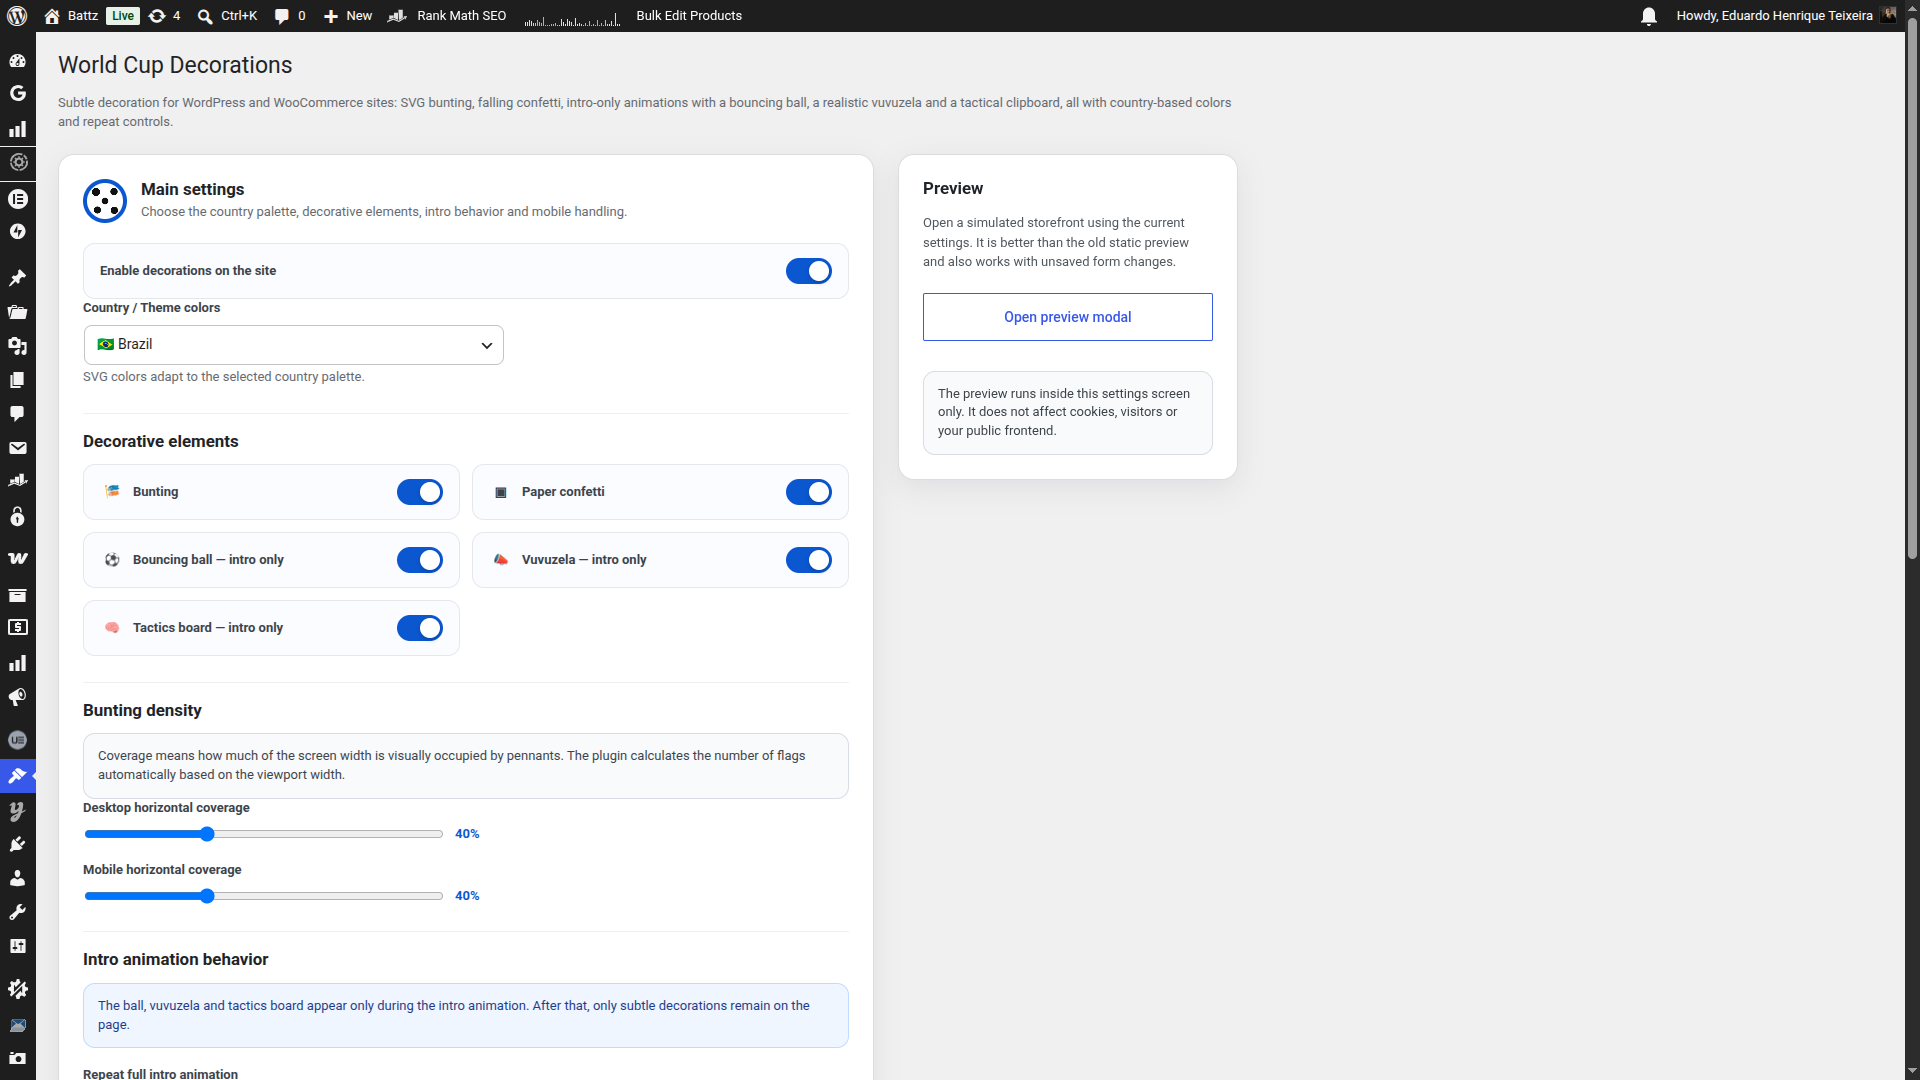Open the Posts pushpin icon in sidebar
The height and width of the screenshot is (1080, 1920).
point(17,277)
